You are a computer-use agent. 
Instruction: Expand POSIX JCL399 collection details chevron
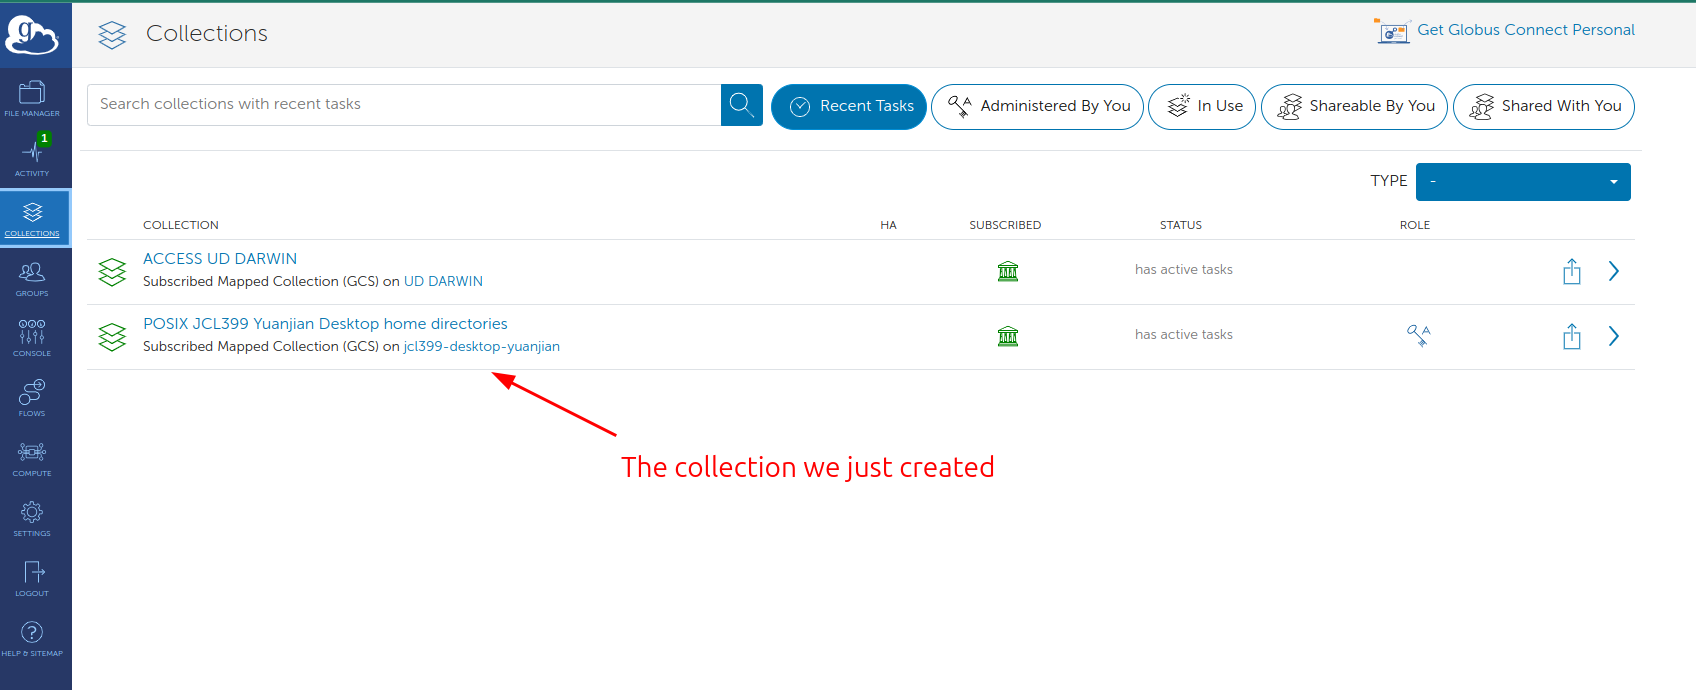(1613, 336)
